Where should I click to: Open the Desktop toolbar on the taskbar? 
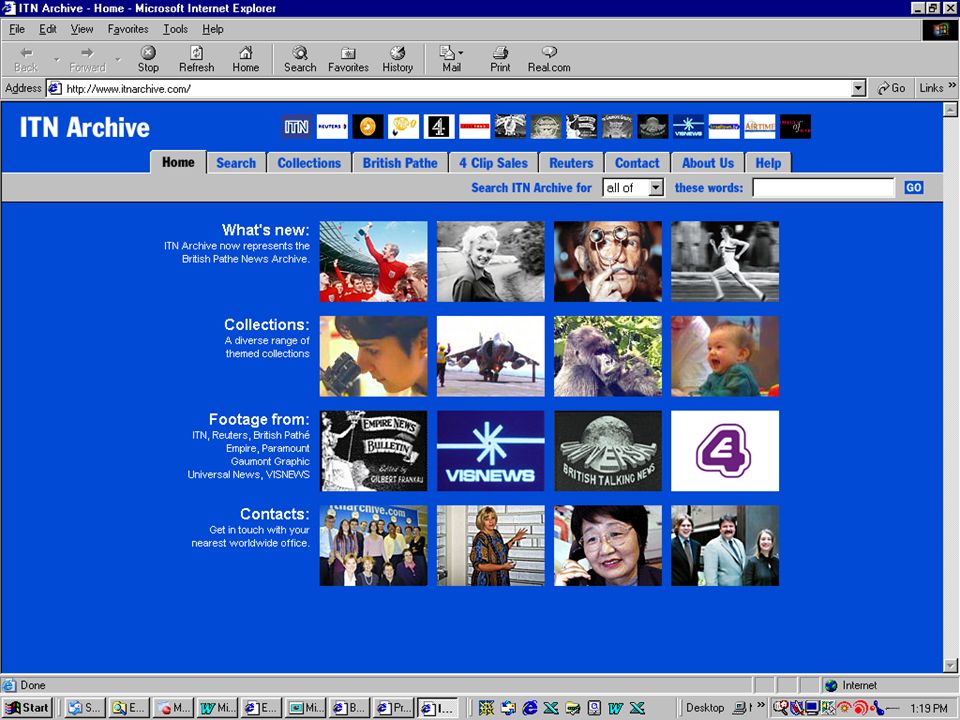pyautogui.click(x=705, y=708)
